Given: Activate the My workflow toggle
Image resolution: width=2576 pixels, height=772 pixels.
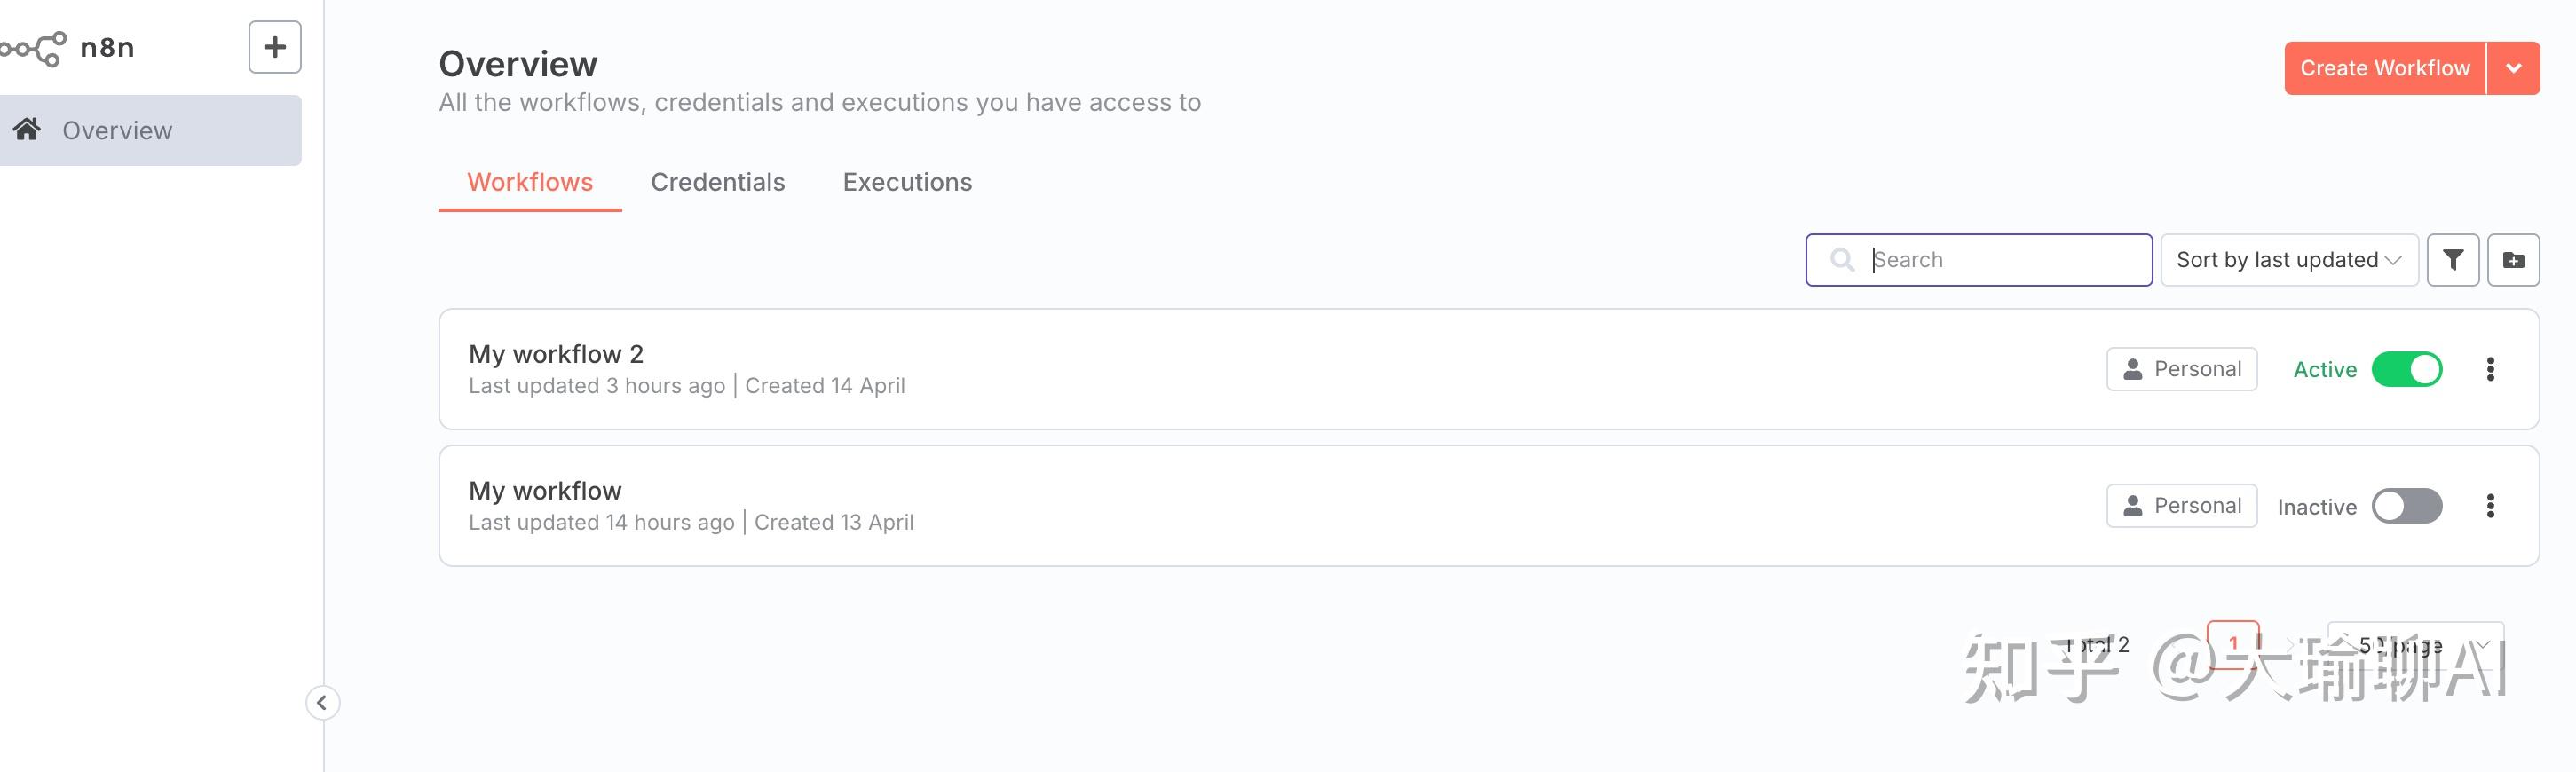Looking at the screenshot, I should click(2406, 506).
